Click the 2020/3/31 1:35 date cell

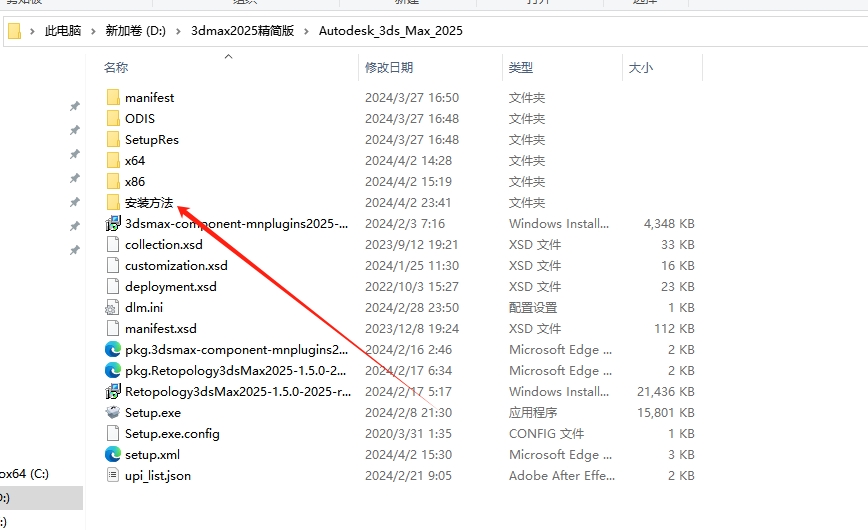tap(409, 434)
